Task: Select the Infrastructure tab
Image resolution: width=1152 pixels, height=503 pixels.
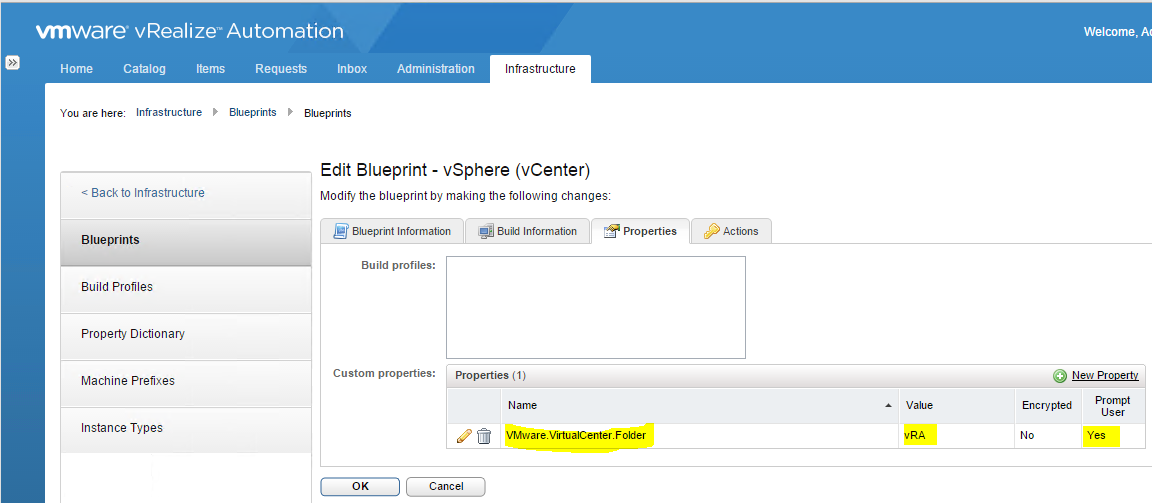Action: pyautogui.click(x=540, y=68)
